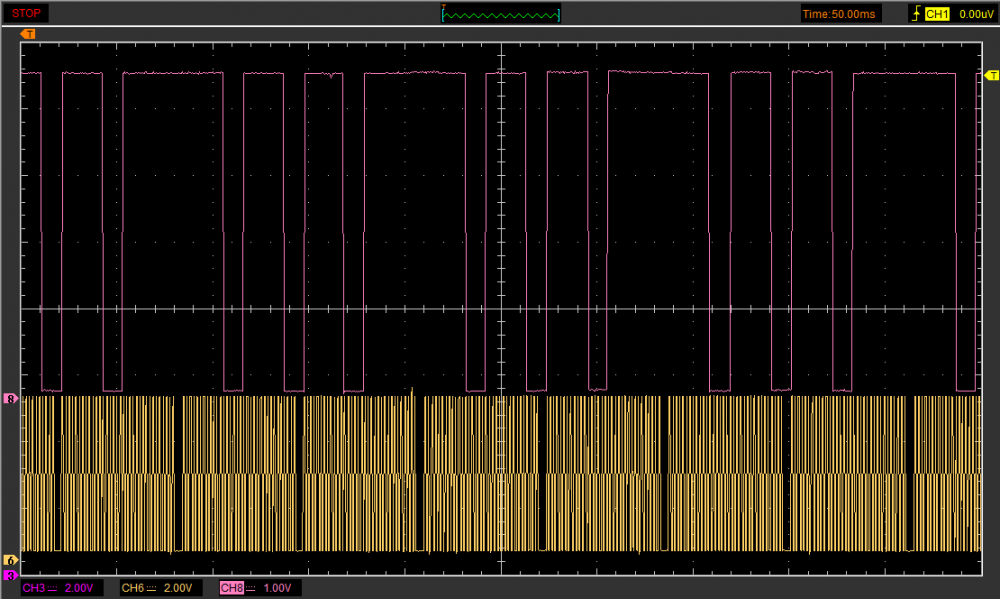The image size is (1000, 599).
Task: Click the 0.00uV trigger level readout
Action: tap(976, 13)
